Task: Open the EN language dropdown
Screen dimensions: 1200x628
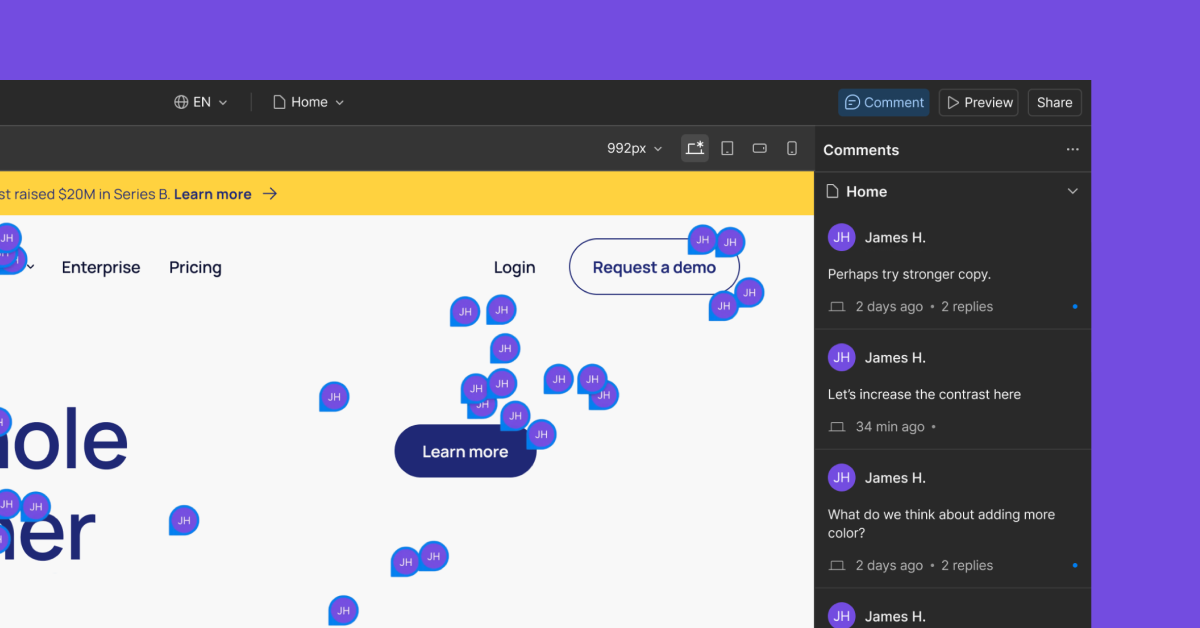Action: (201, 102)
